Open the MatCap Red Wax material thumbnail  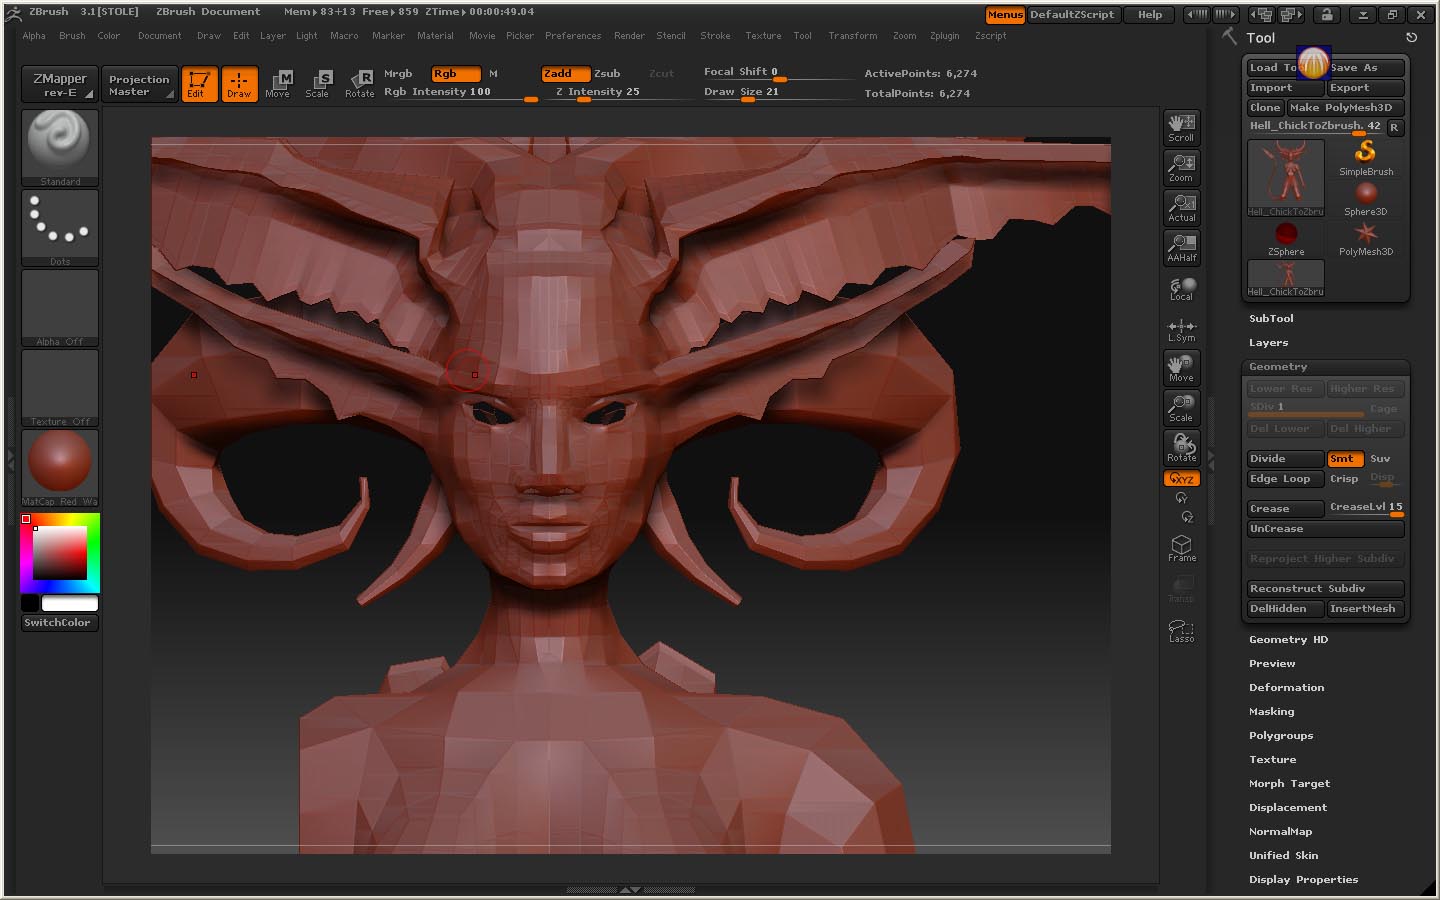click(x=60, y=464)
